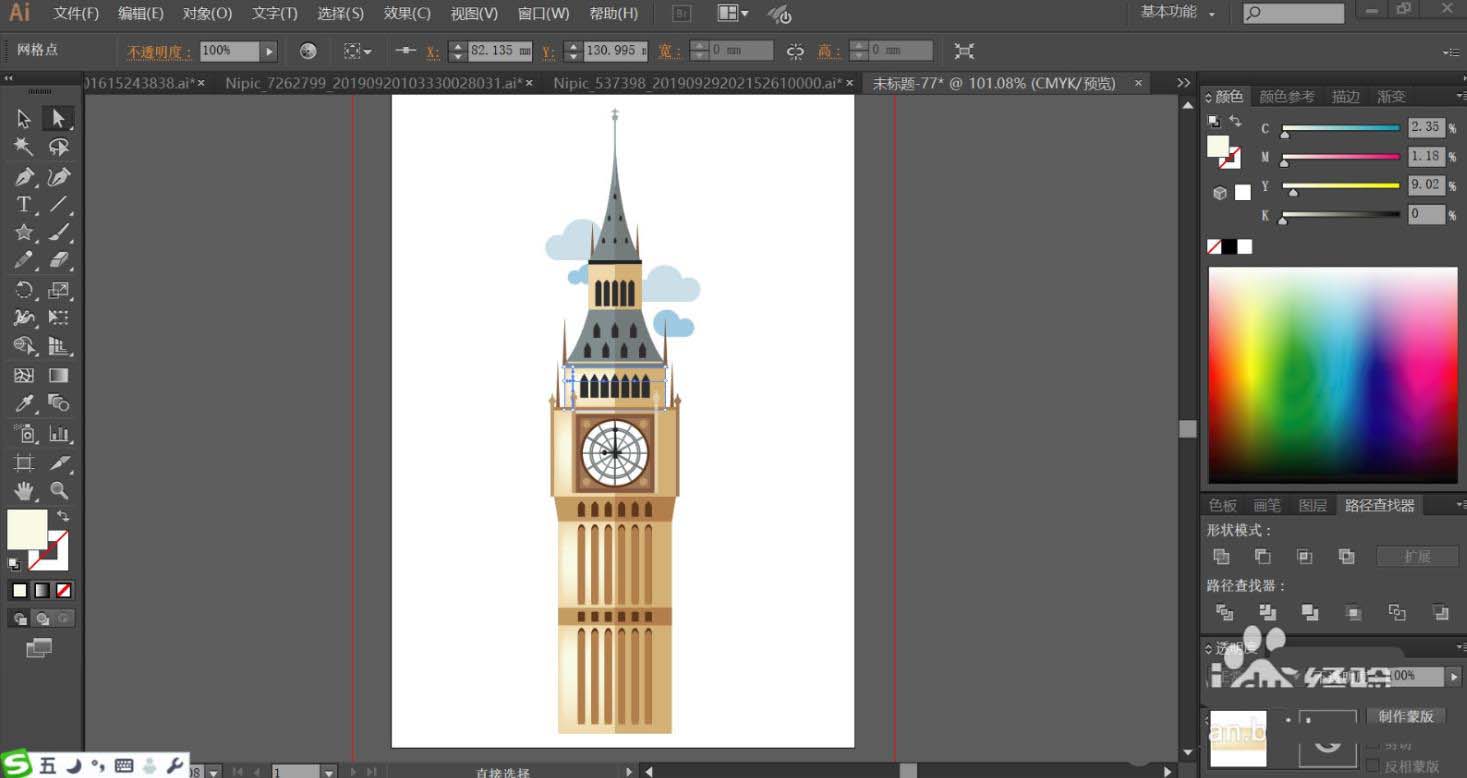Screen dimensions: 1467x778
Task: Open the opacity 100% dropdown arrow
Action: 269,51
